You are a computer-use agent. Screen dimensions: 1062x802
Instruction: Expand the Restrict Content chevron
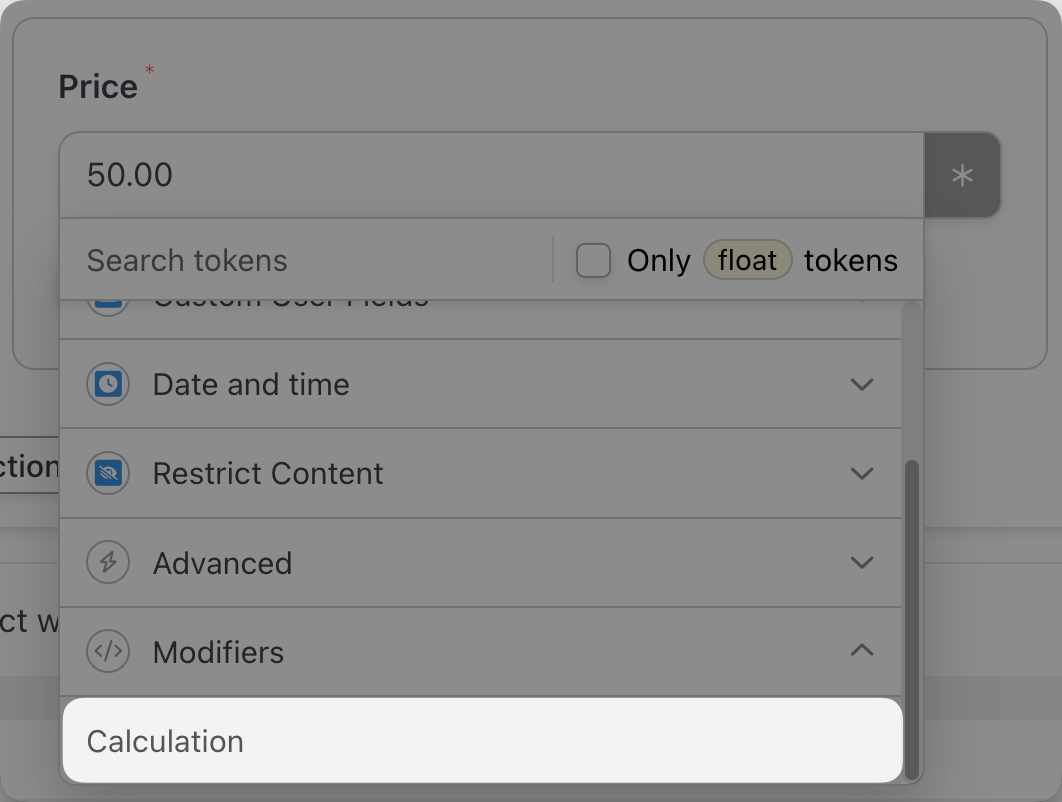861,473
